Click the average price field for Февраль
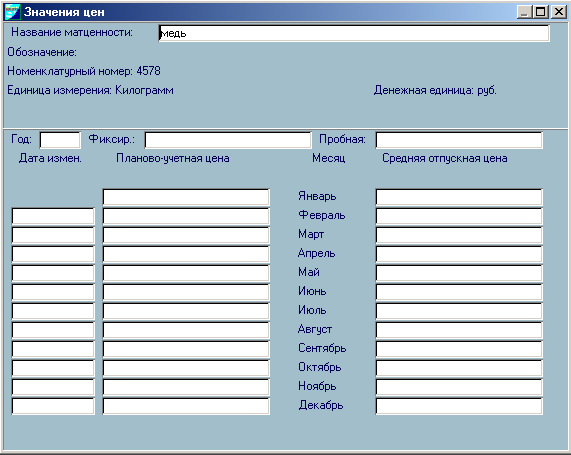Image resolution: width=571 pixels, height=455 pixels. click(x=459, y=216)
